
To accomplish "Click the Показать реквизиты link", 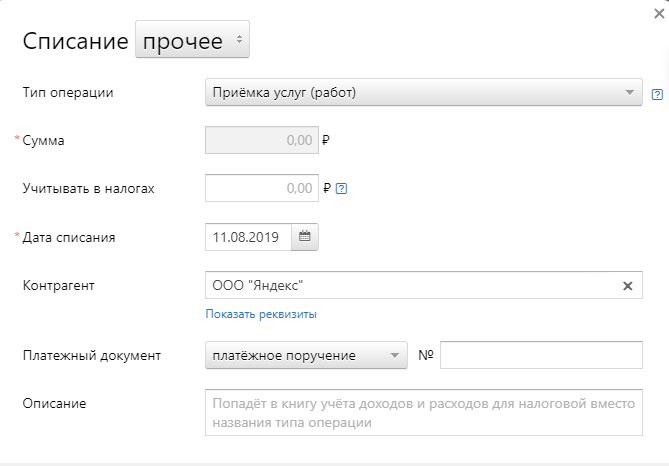I will 261,314.
